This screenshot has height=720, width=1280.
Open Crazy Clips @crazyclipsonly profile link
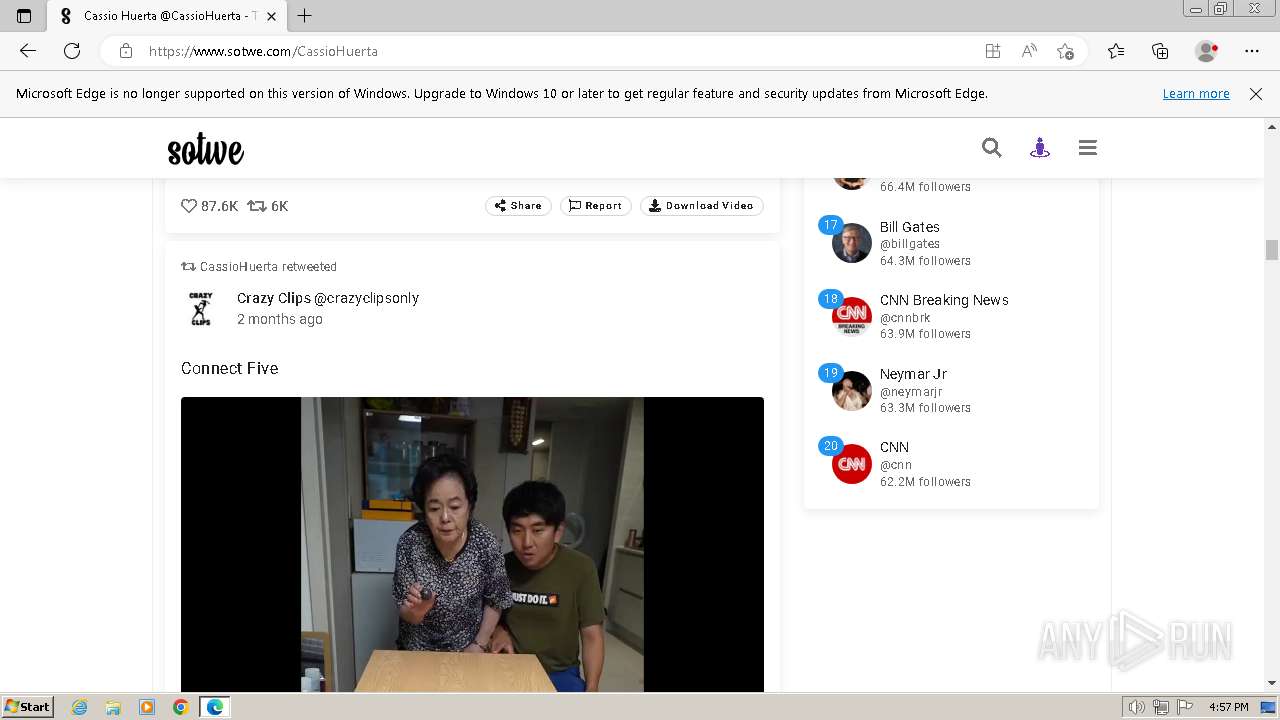[x=328, y=298]
